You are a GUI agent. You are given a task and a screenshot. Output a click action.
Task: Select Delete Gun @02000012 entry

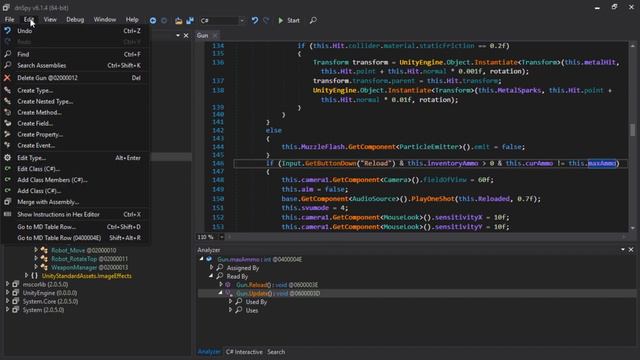74,78
